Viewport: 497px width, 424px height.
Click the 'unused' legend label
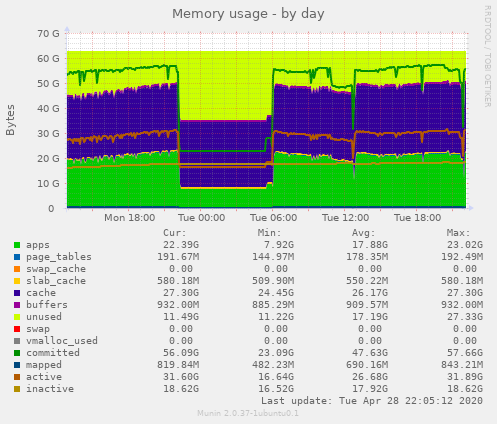(44, 317)
